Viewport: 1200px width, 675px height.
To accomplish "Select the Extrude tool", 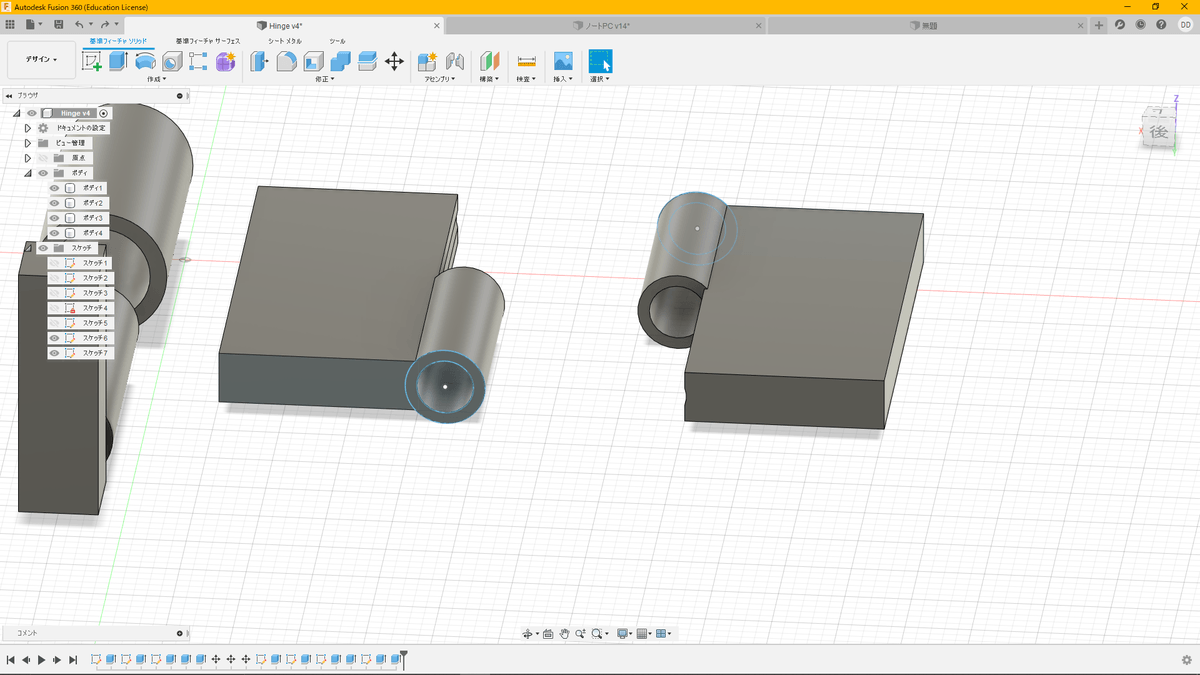I will click(118, 61).
